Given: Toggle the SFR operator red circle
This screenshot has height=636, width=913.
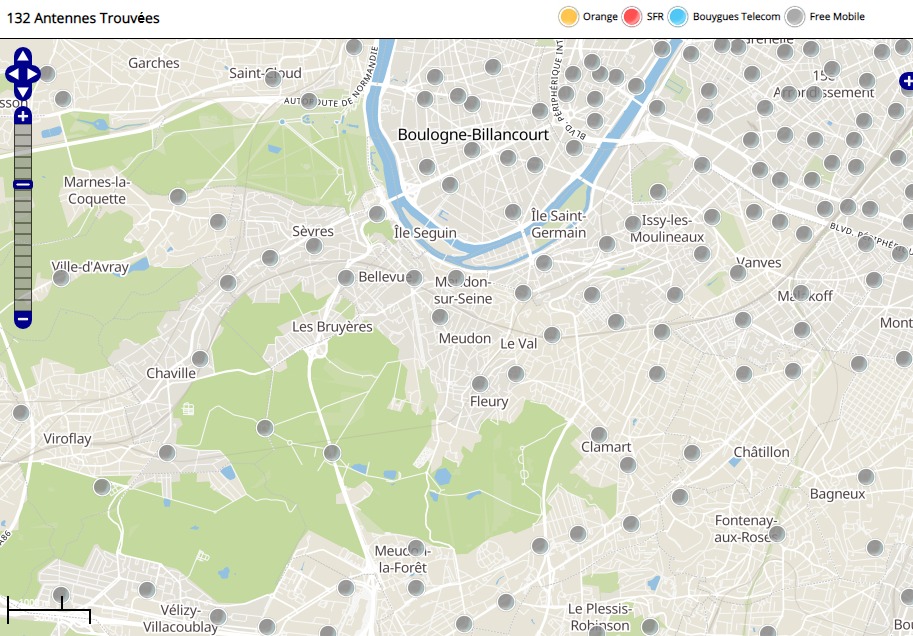Looking at the screenshot, I should pyautogui.click(x=632, y=17).
